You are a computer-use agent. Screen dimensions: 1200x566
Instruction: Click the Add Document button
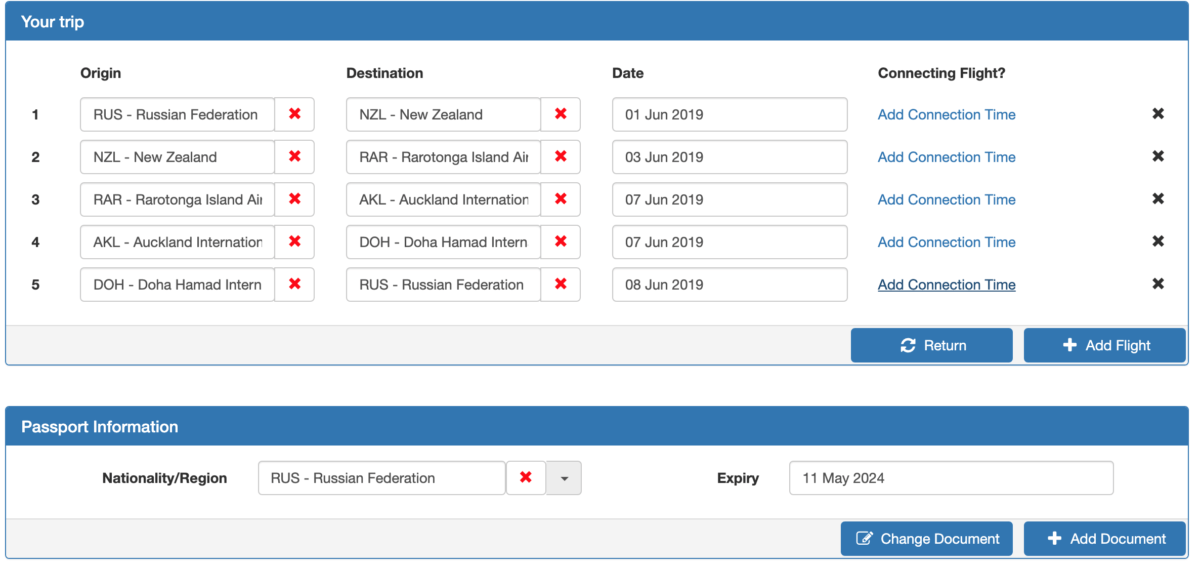pos(1105,538)
